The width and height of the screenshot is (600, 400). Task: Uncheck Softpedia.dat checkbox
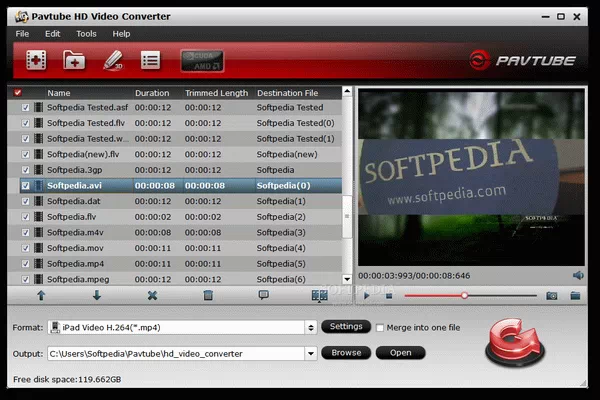pos(25,201)
